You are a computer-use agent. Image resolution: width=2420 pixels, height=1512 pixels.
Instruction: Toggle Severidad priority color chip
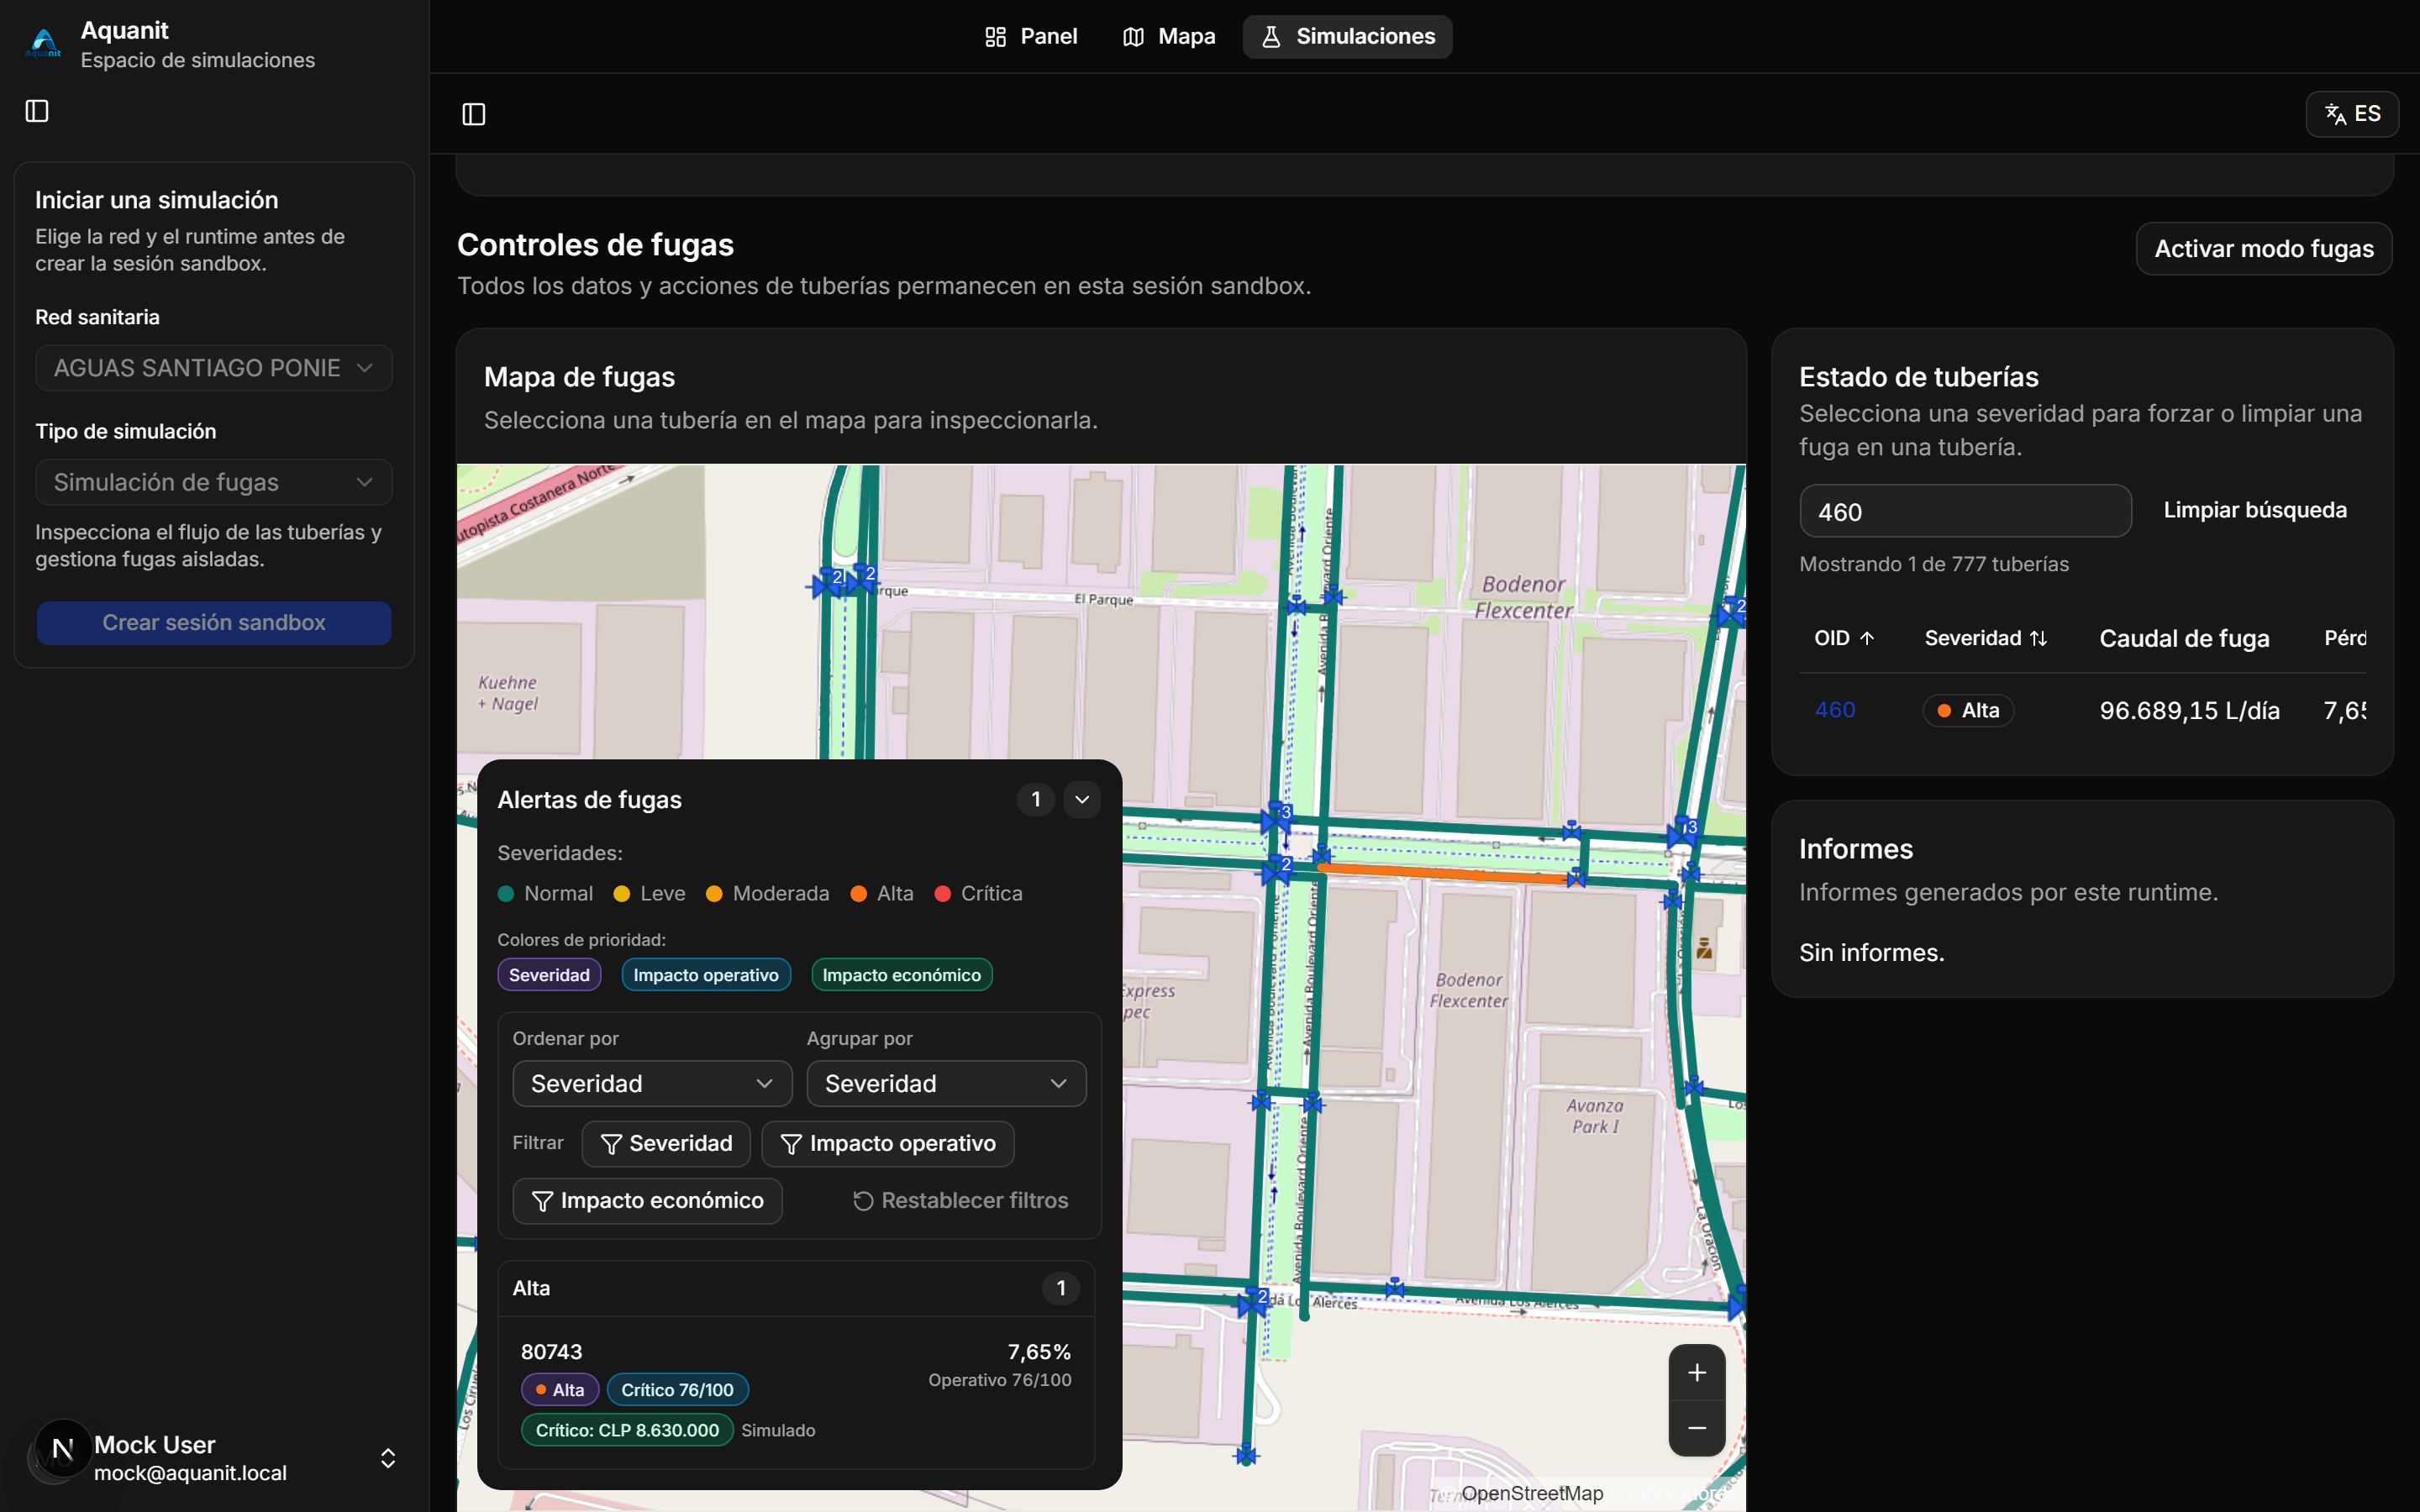tap(549, 975)
